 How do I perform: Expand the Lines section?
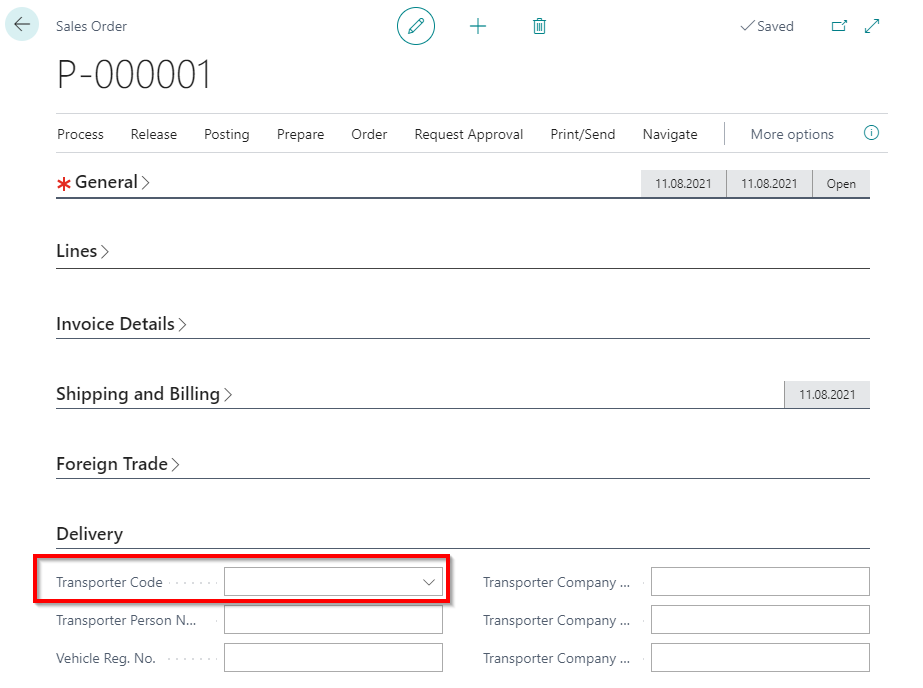tap(82, 251)
